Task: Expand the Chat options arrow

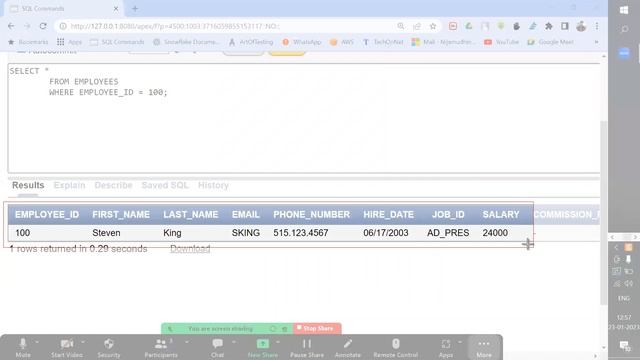Action: click(234, 342)
